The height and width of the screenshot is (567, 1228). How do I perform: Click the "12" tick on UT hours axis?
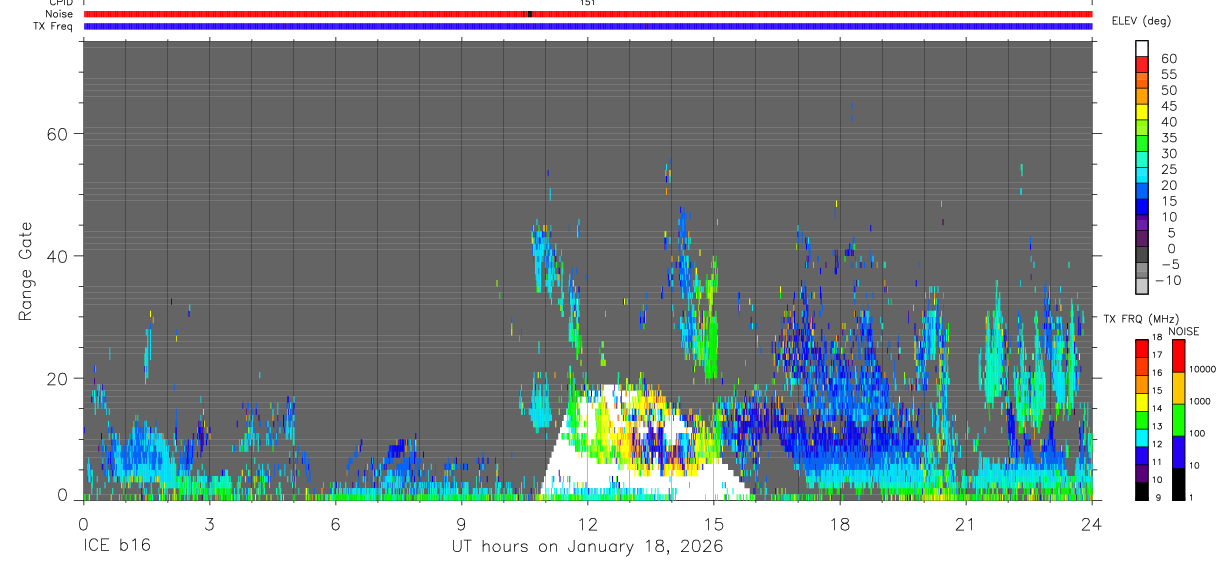coord(587,525)
